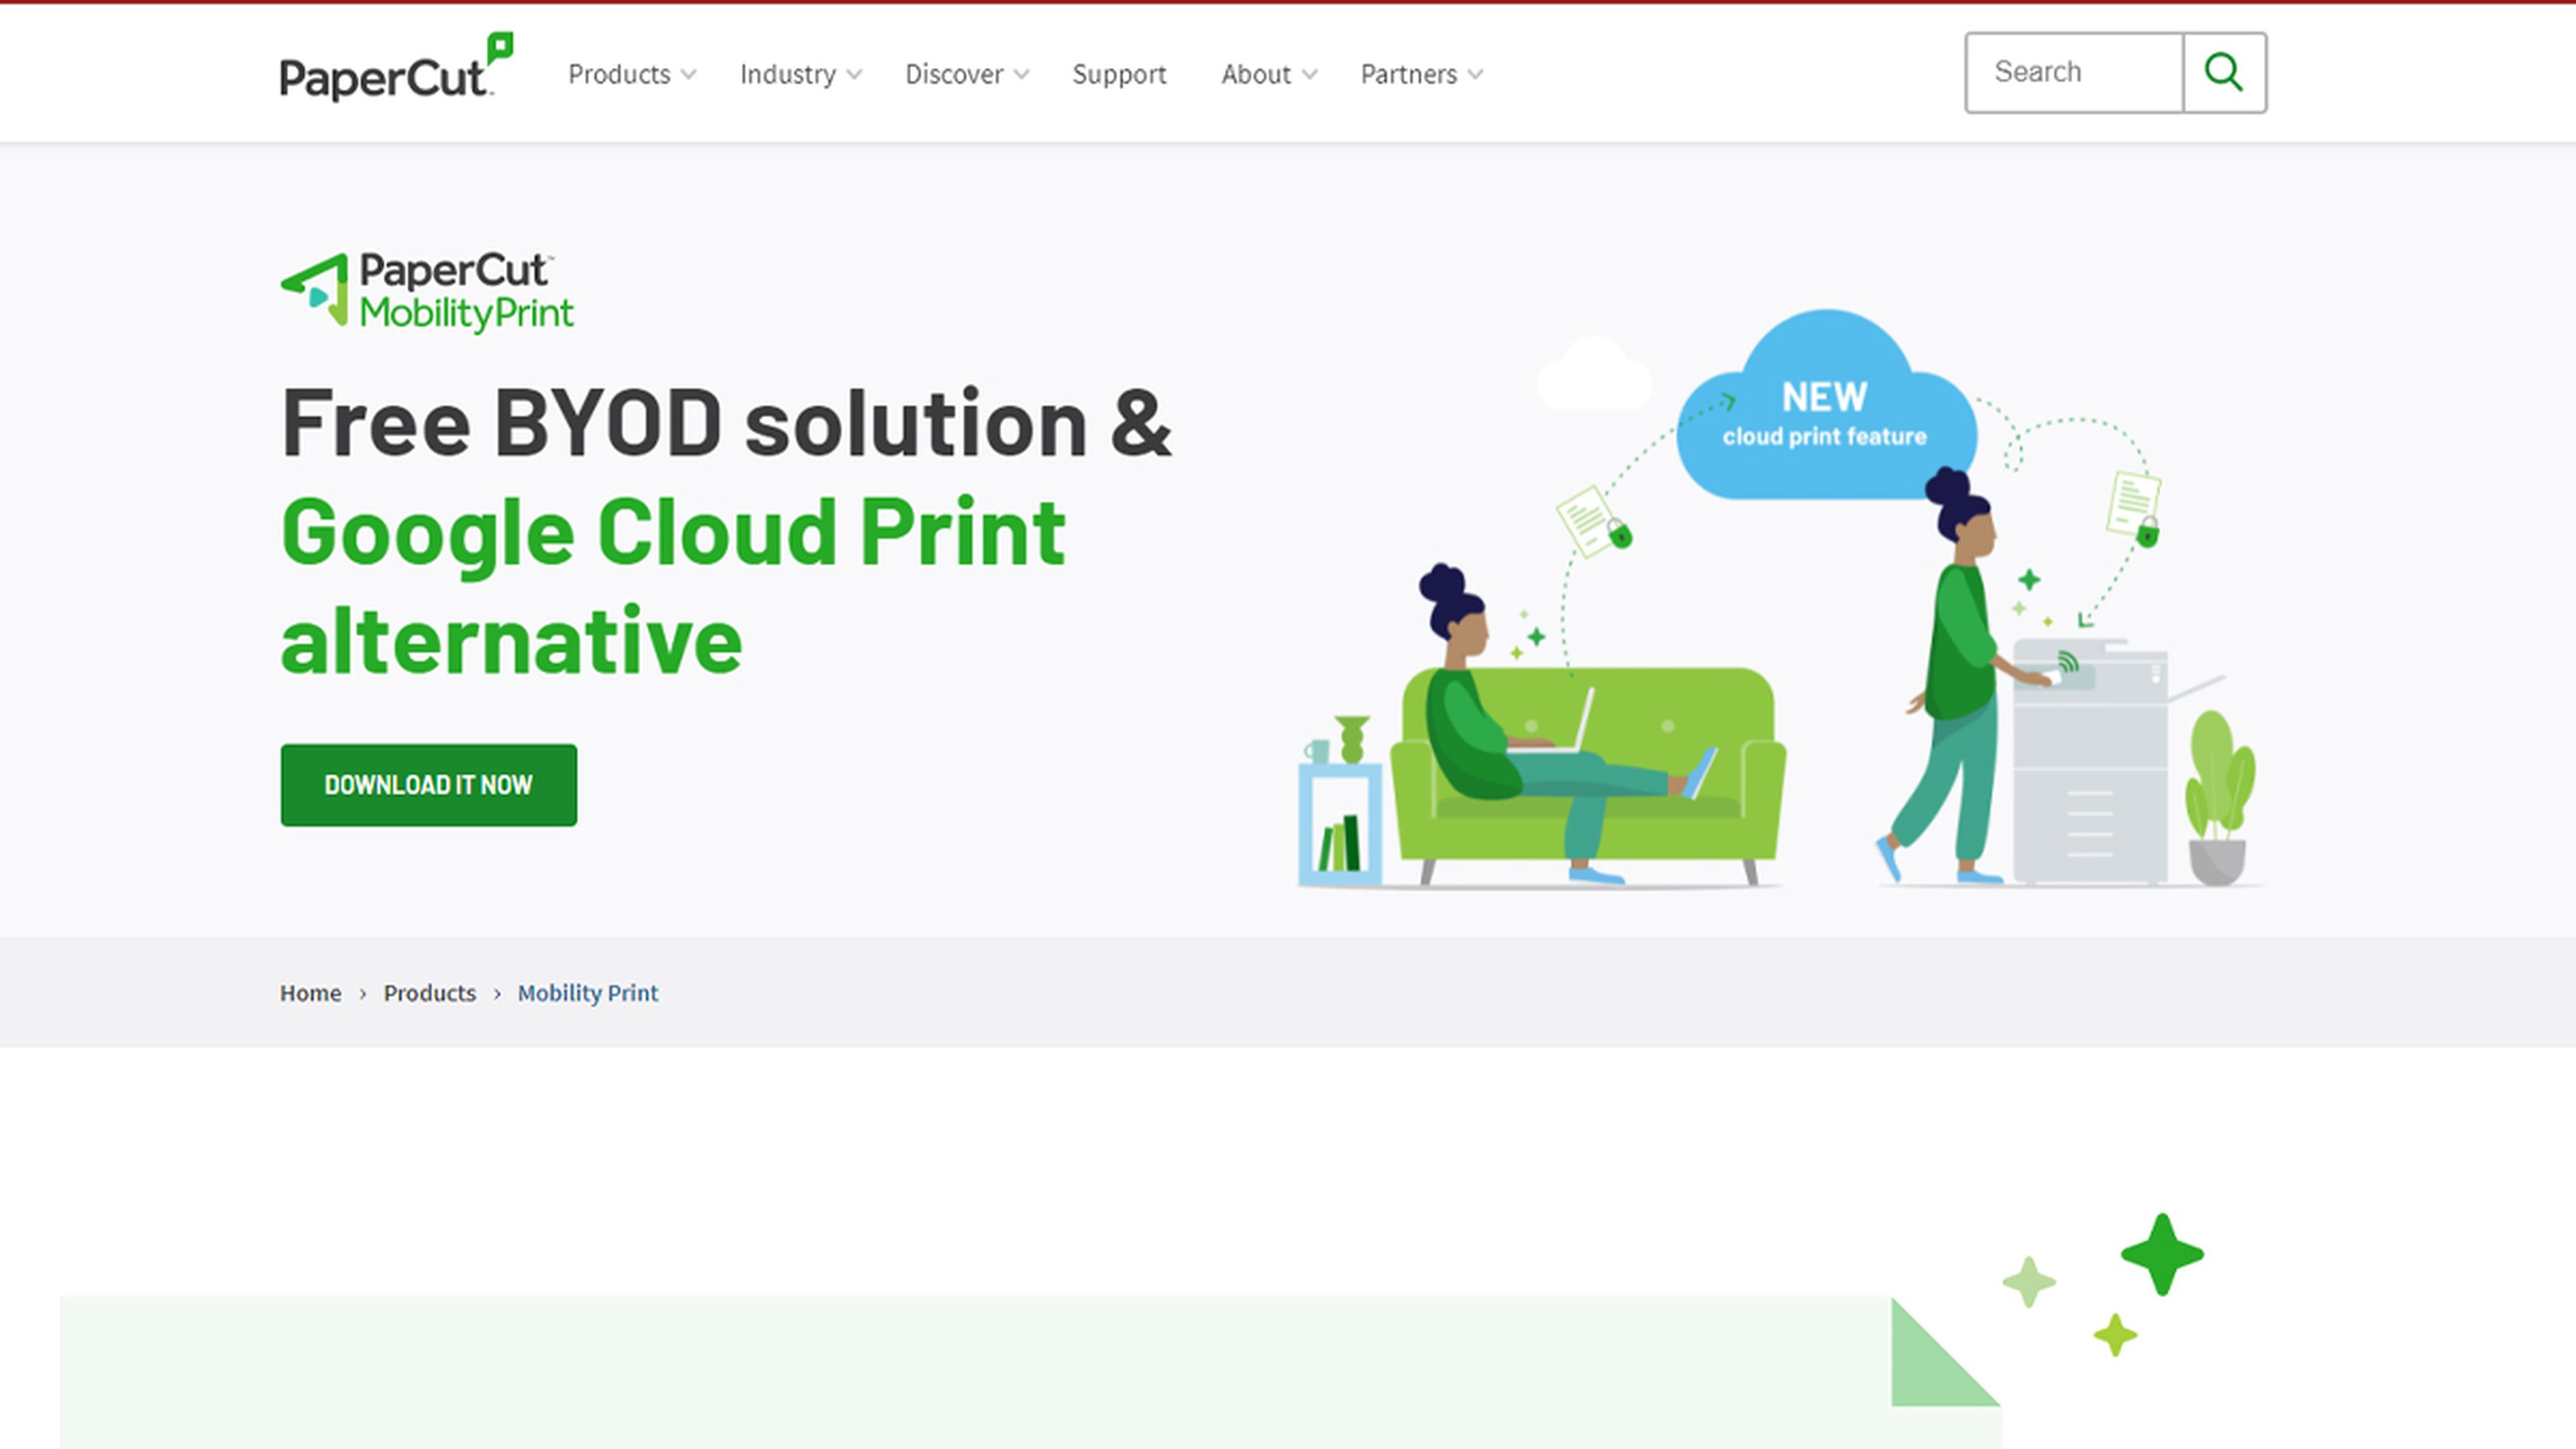Open the Products navigation item
The image size is (2576, 1449).
tap(619, 74)
